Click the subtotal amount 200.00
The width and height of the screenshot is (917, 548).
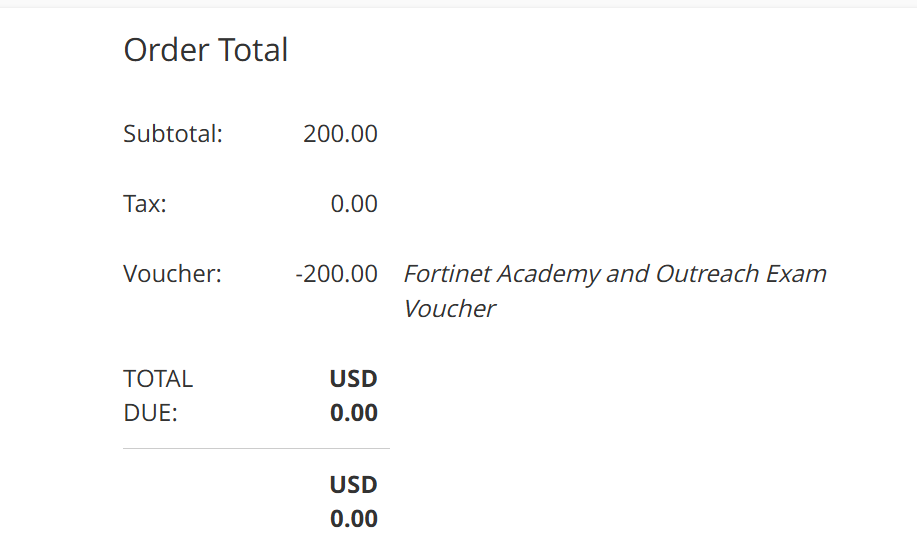tap(340, 134)
